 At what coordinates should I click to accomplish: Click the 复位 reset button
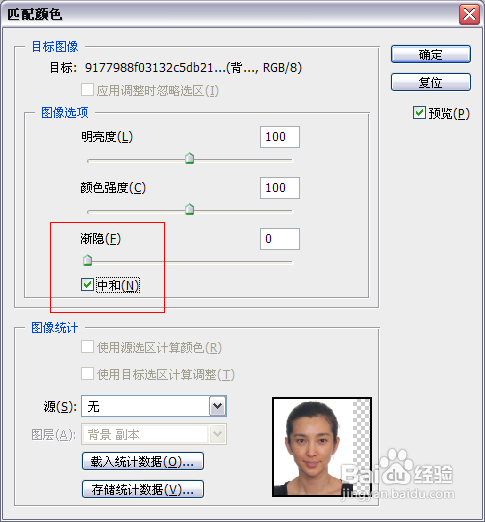431,82
